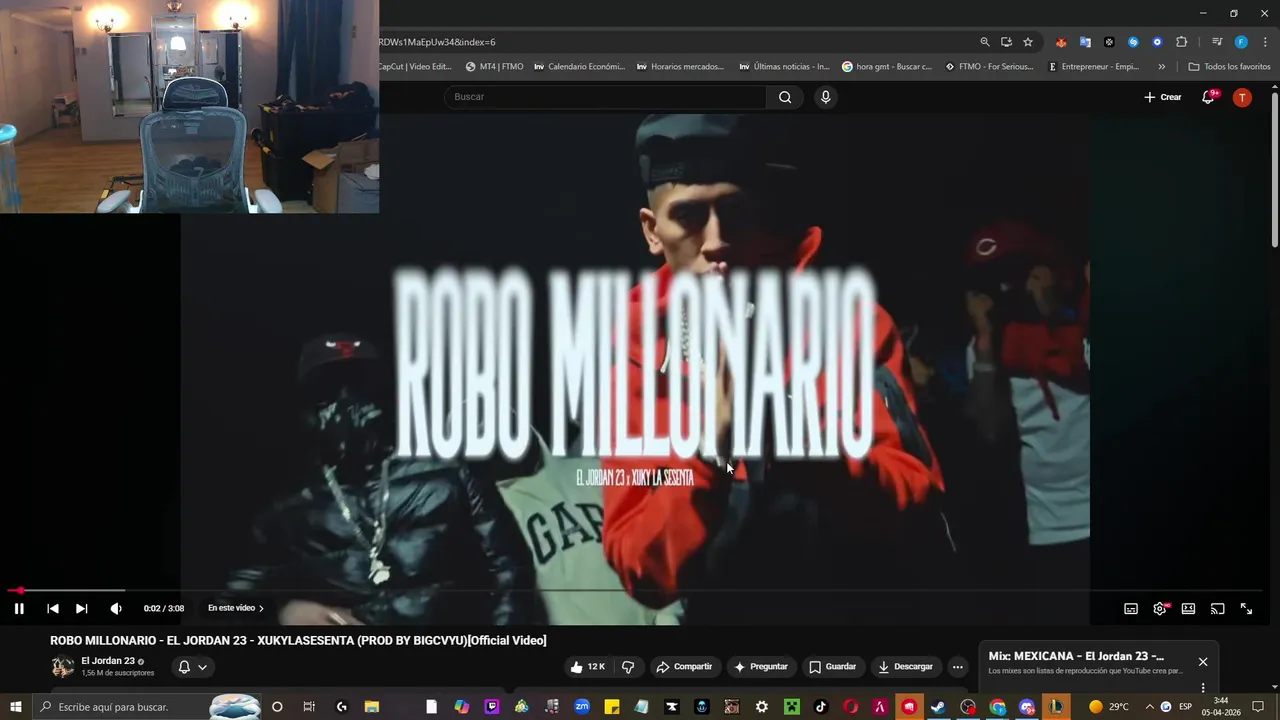The image size is (1280, 720).
Task: Open the hora gmt bookmark
Action: [887, 67]
